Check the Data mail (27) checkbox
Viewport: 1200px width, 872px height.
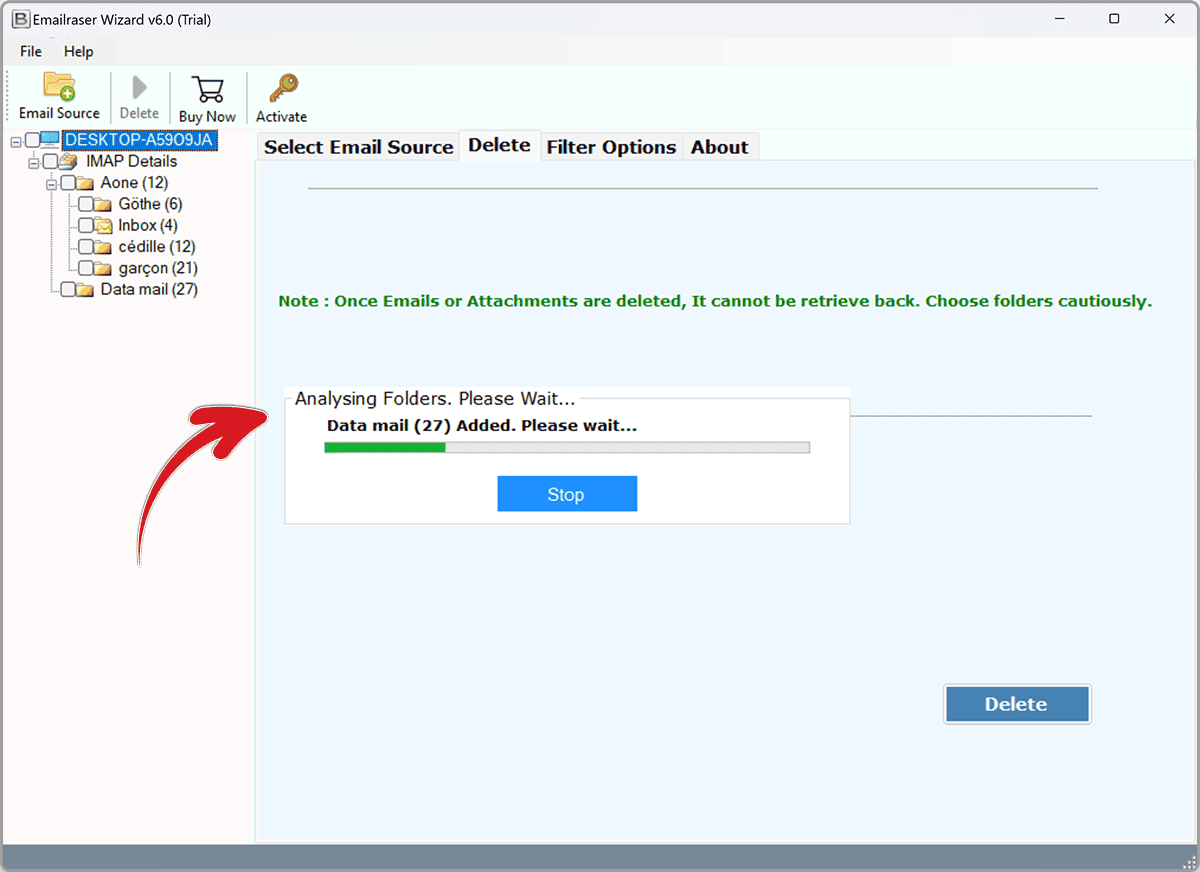(68, 290)
